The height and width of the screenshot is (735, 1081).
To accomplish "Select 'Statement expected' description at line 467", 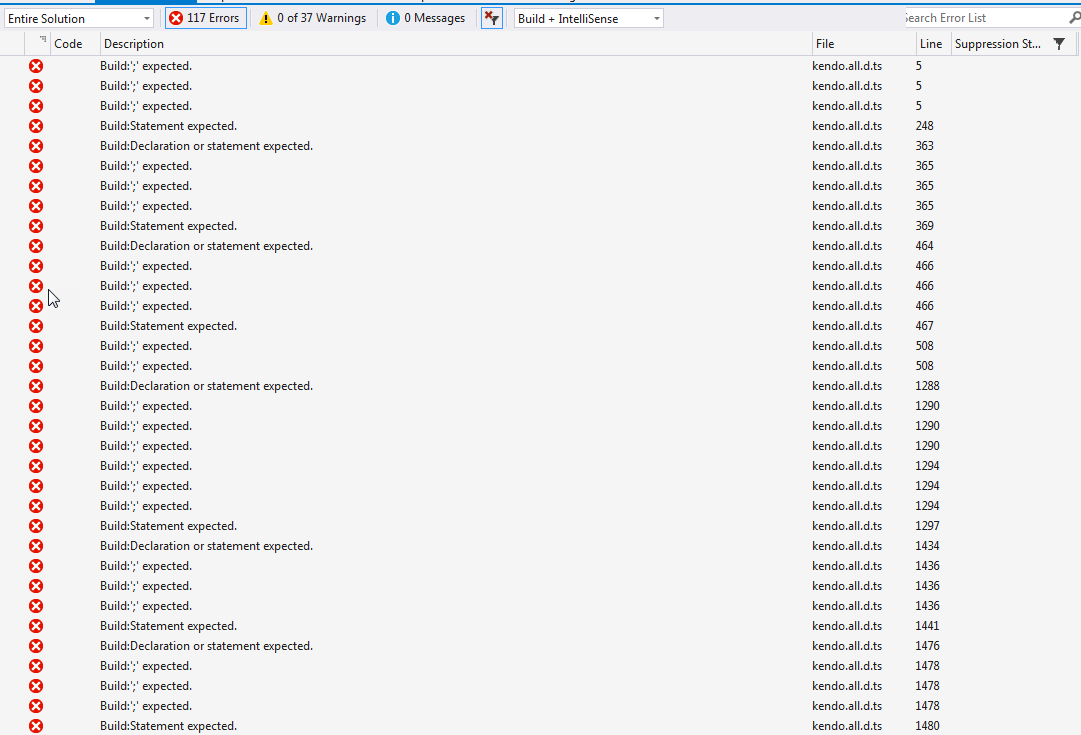I will click(168, 326).
